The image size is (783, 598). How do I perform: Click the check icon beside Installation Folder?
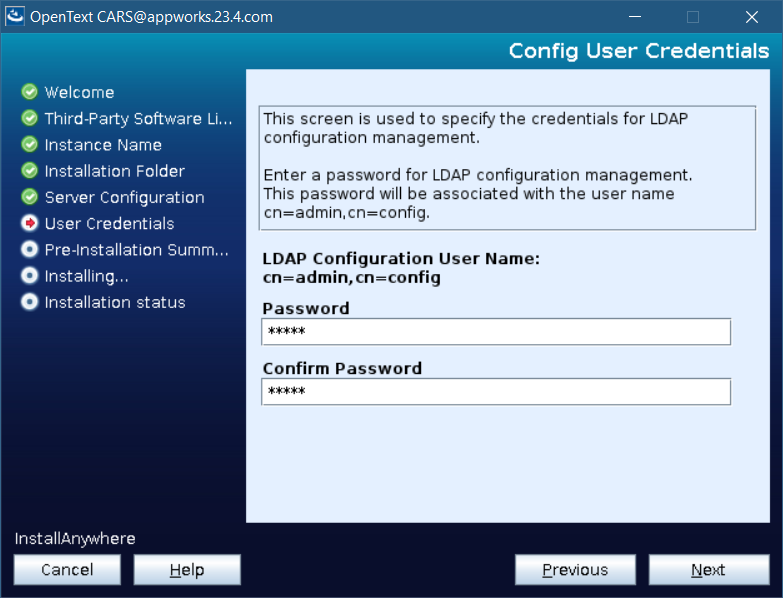[x=29, y=170]
